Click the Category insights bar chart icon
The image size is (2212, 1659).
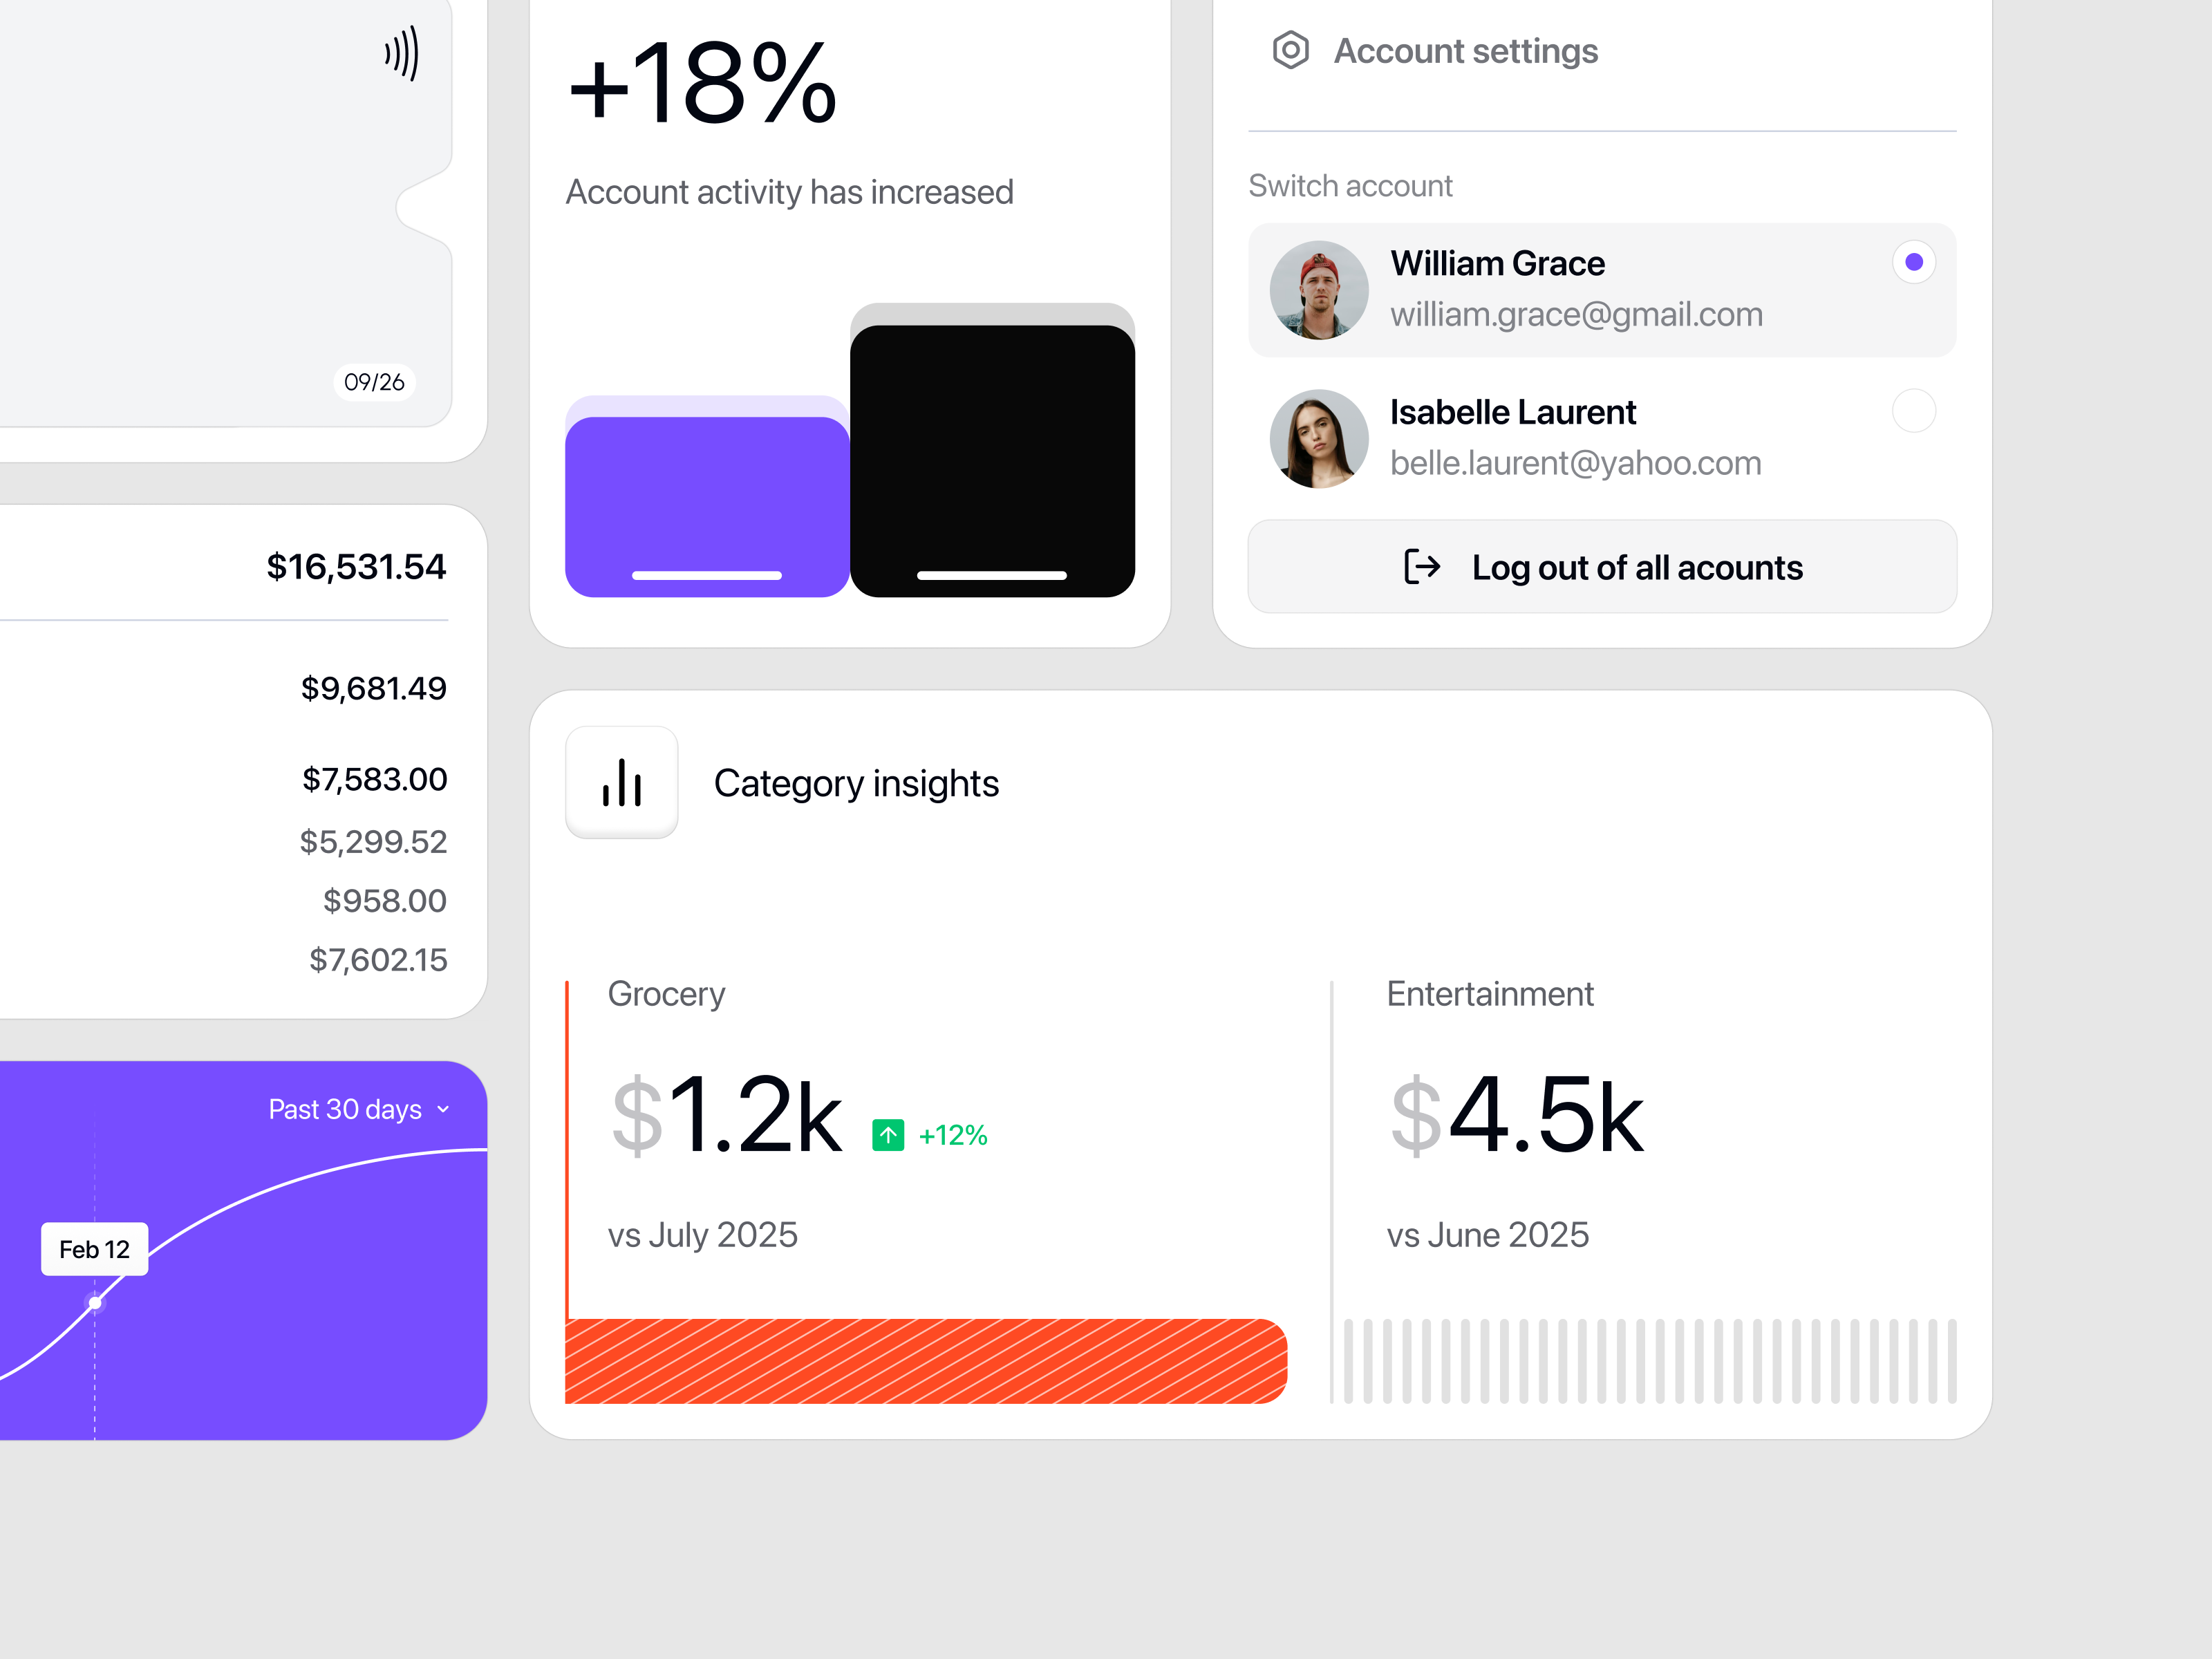[622, 782]
